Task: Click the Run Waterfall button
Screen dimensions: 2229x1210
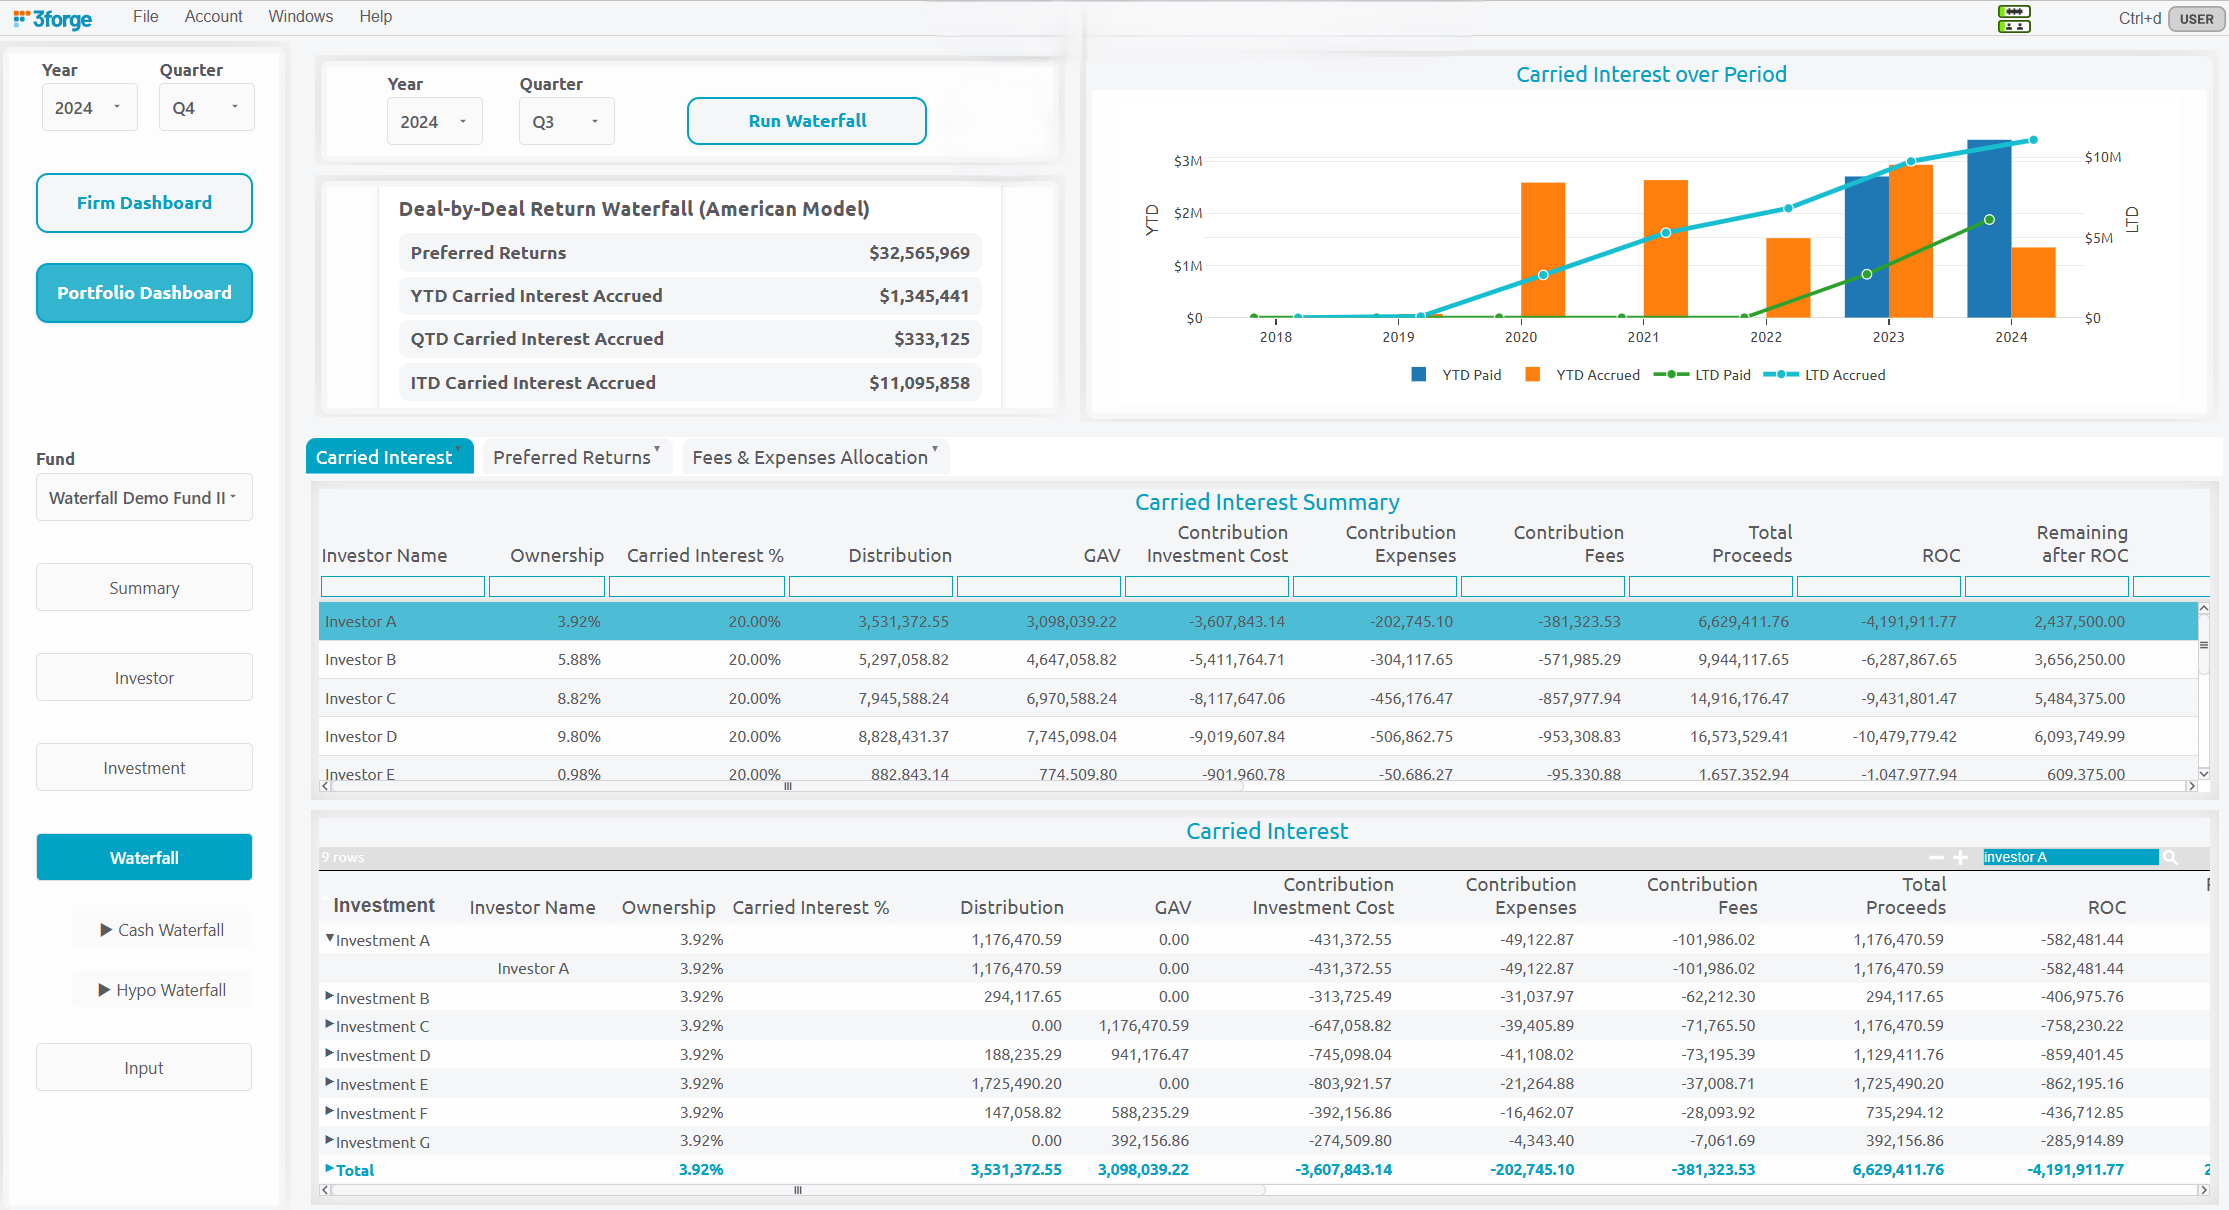Action: click(806, 121)
